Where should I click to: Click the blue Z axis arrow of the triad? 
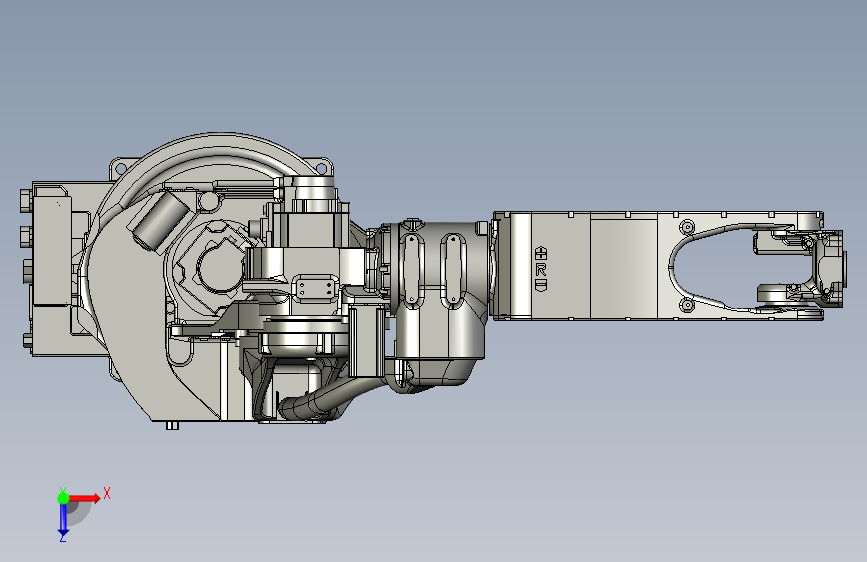[63, 519]
